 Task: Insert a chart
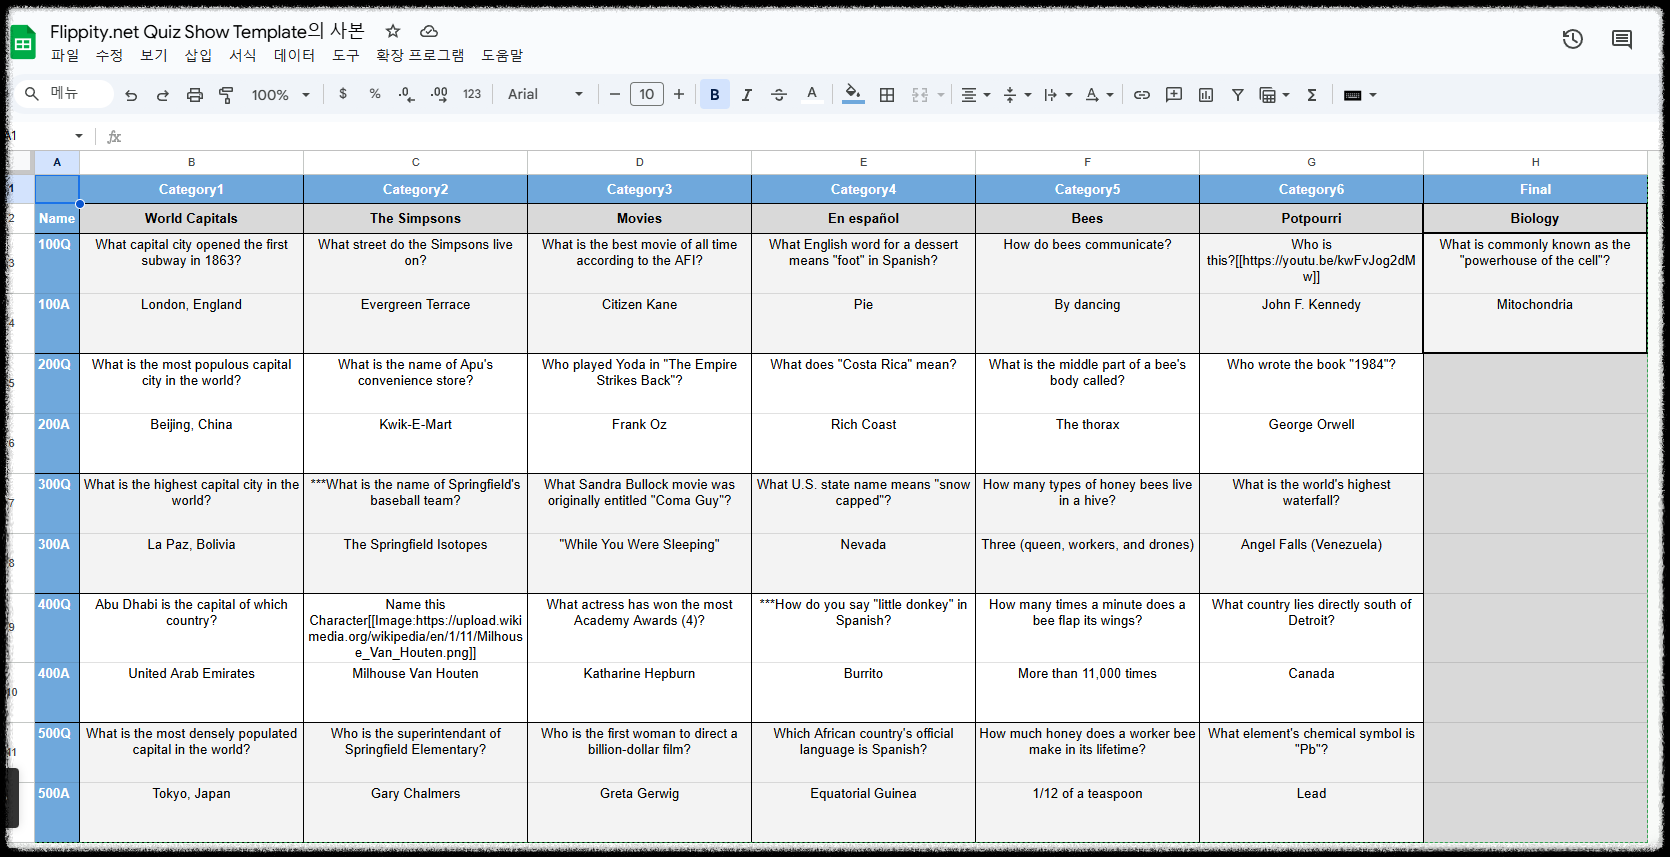pyautogui.click(x=1206, y=94)
